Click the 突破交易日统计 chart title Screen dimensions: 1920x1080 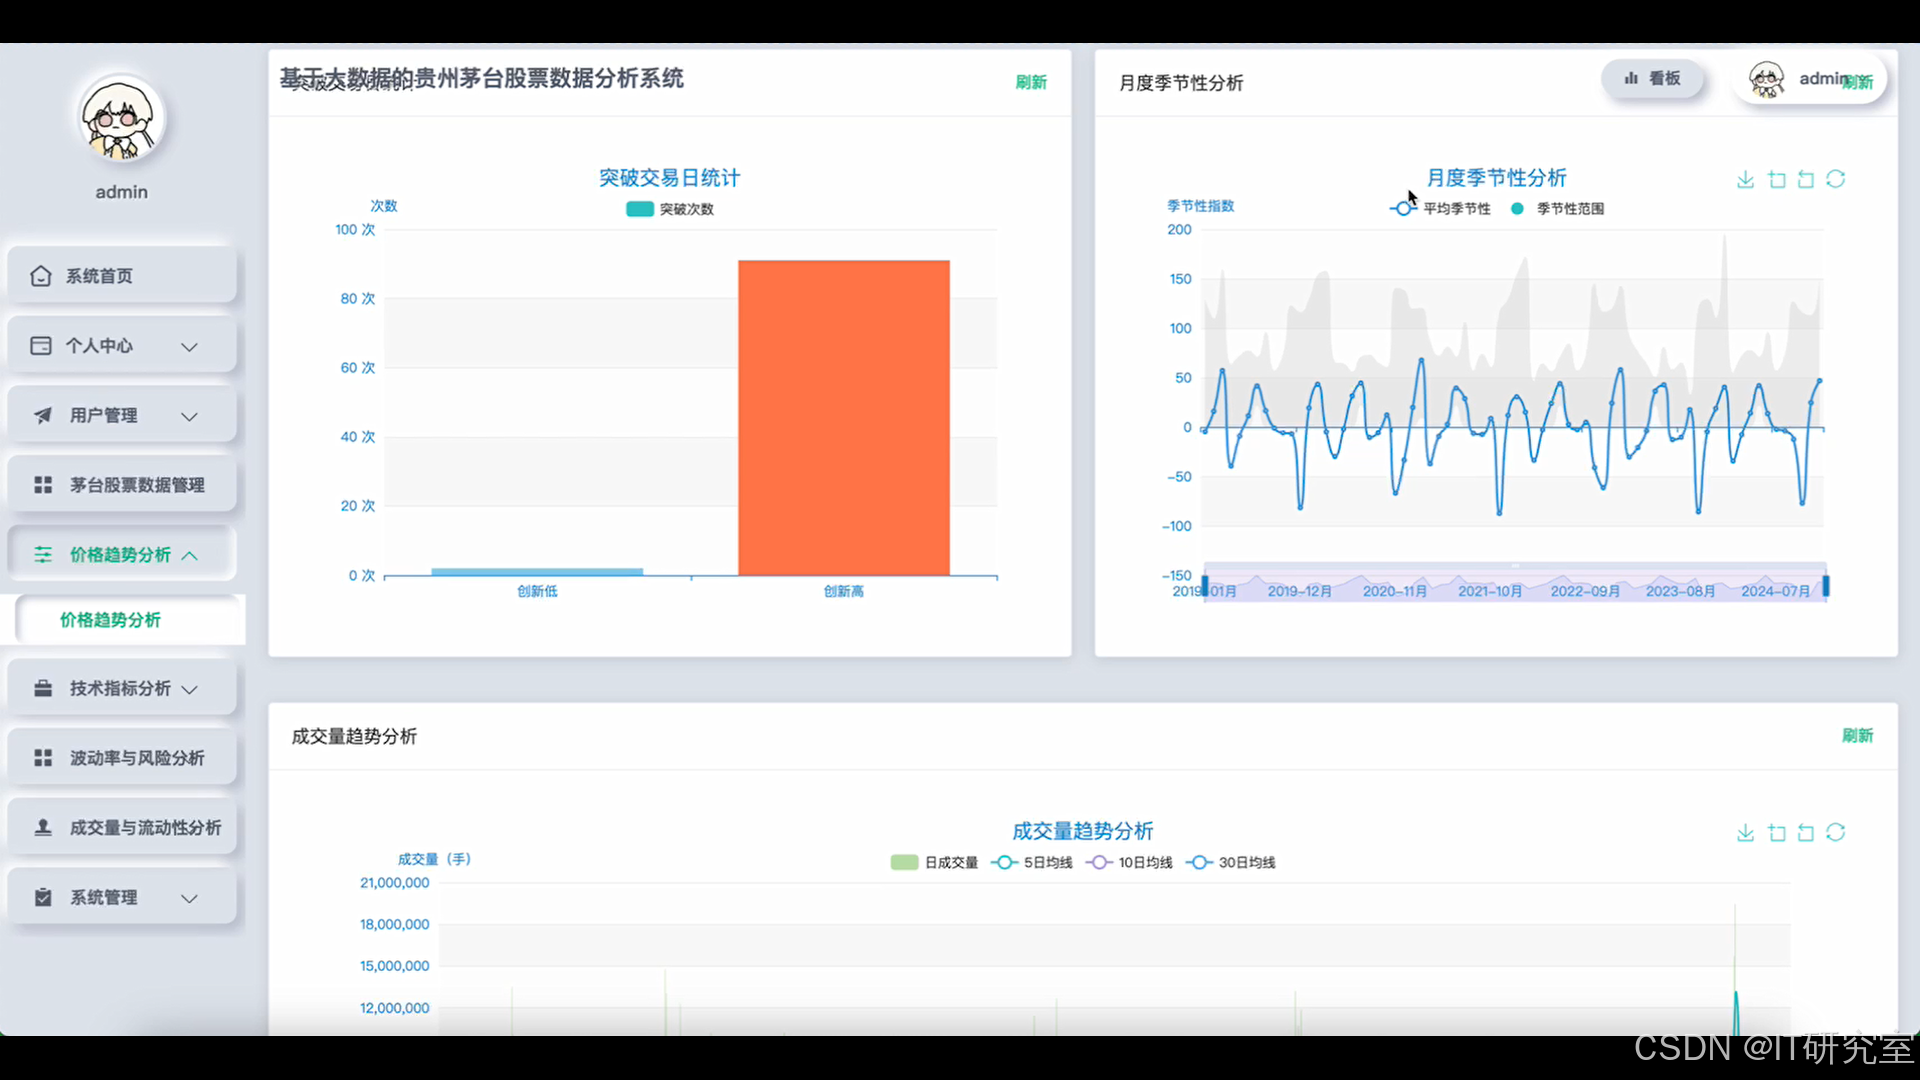669,178
